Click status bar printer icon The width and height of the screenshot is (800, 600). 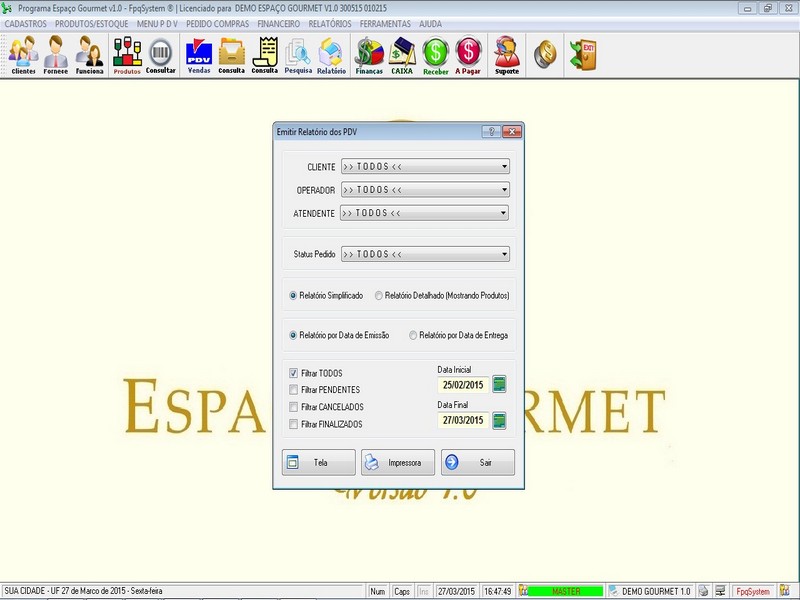click(703, 591)
